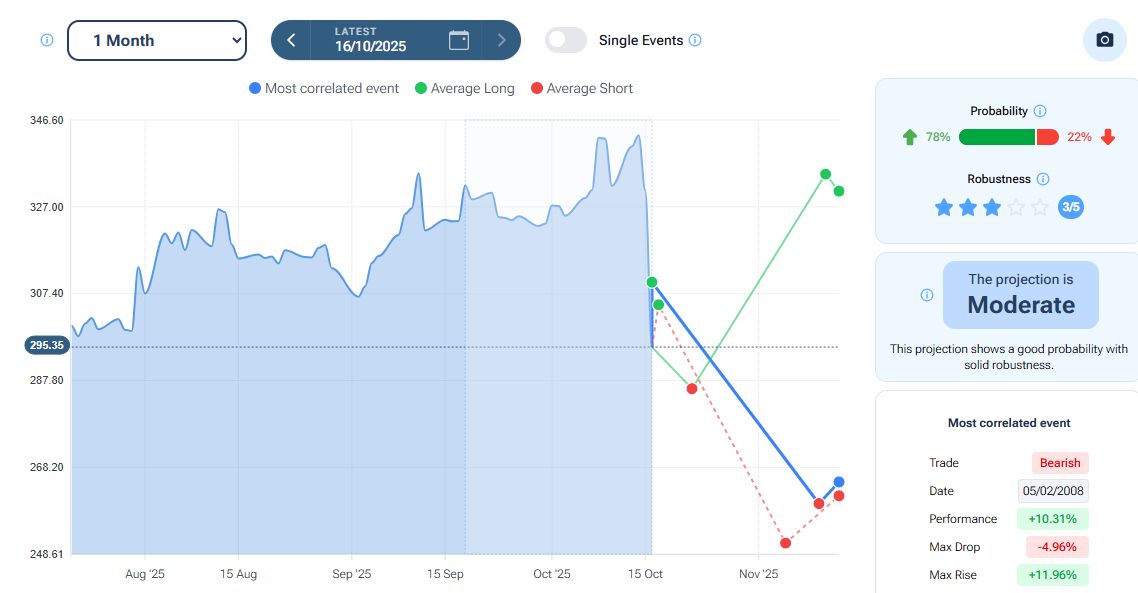Image resolution: width=1138 pixels, height=593 pixels.
Task: Toggle the Single Events switch
Action: point(566,40)
